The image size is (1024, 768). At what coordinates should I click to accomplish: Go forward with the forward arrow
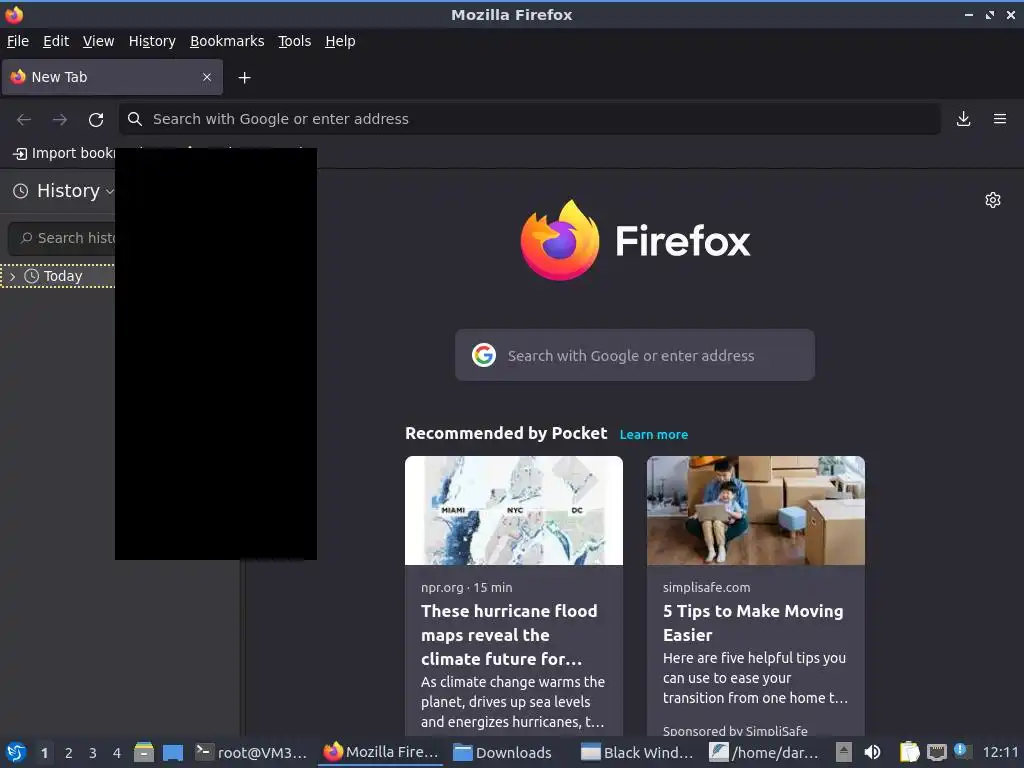point(59,120)
